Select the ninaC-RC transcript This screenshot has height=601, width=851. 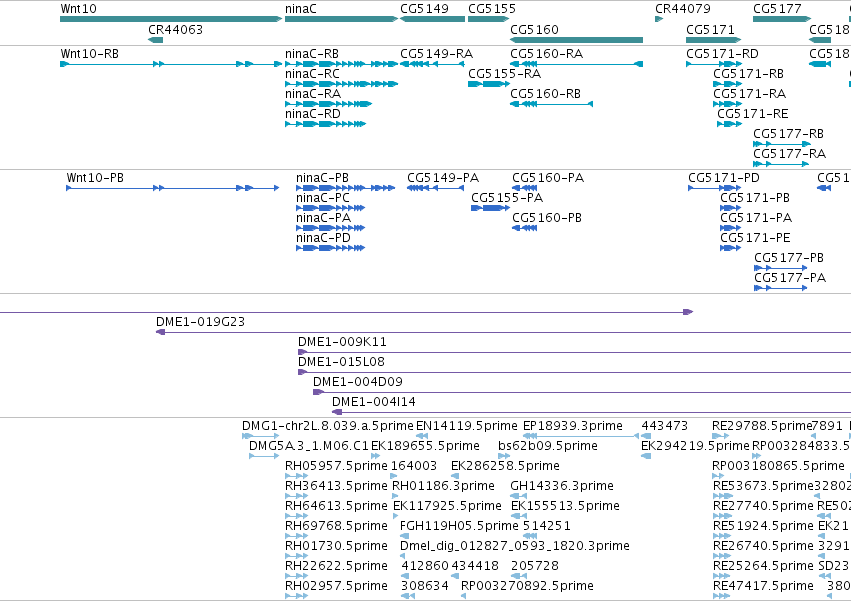341,84
